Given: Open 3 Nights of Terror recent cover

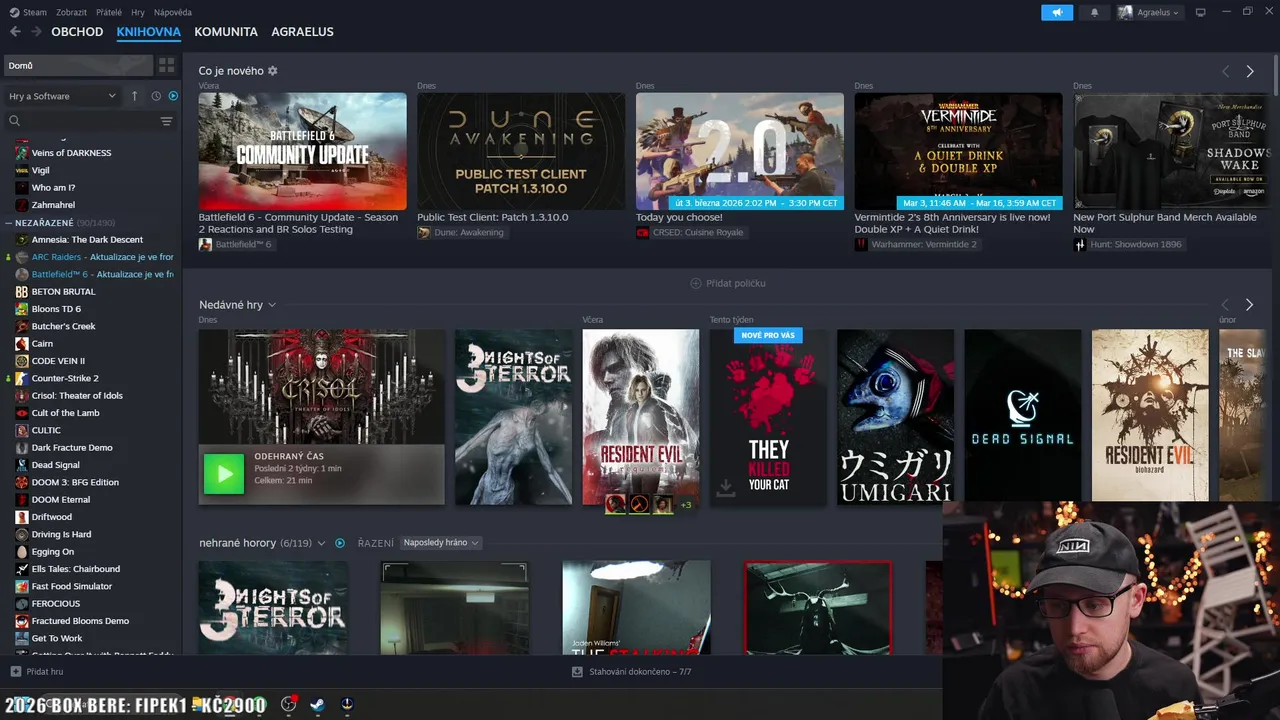Looking at the screenshot, I should (514, 417).
